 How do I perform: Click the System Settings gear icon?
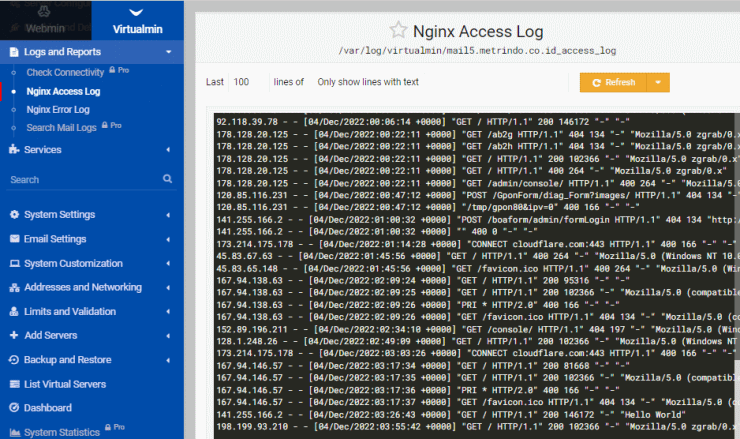15,214
